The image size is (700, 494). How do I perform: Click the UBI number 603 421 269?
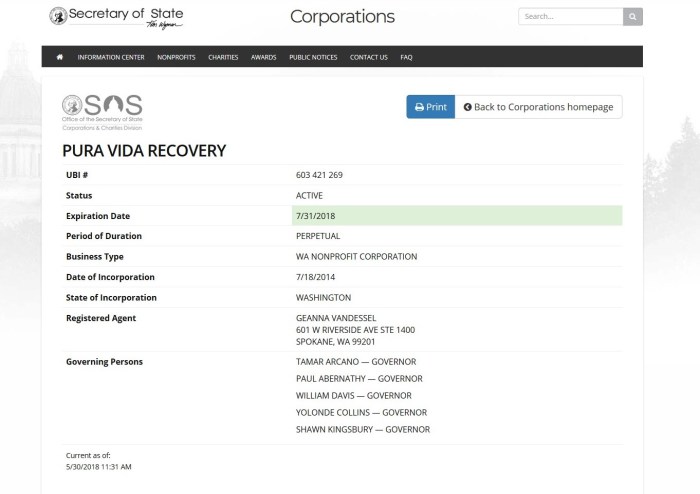pyautogui.click(x=320, y=175)
